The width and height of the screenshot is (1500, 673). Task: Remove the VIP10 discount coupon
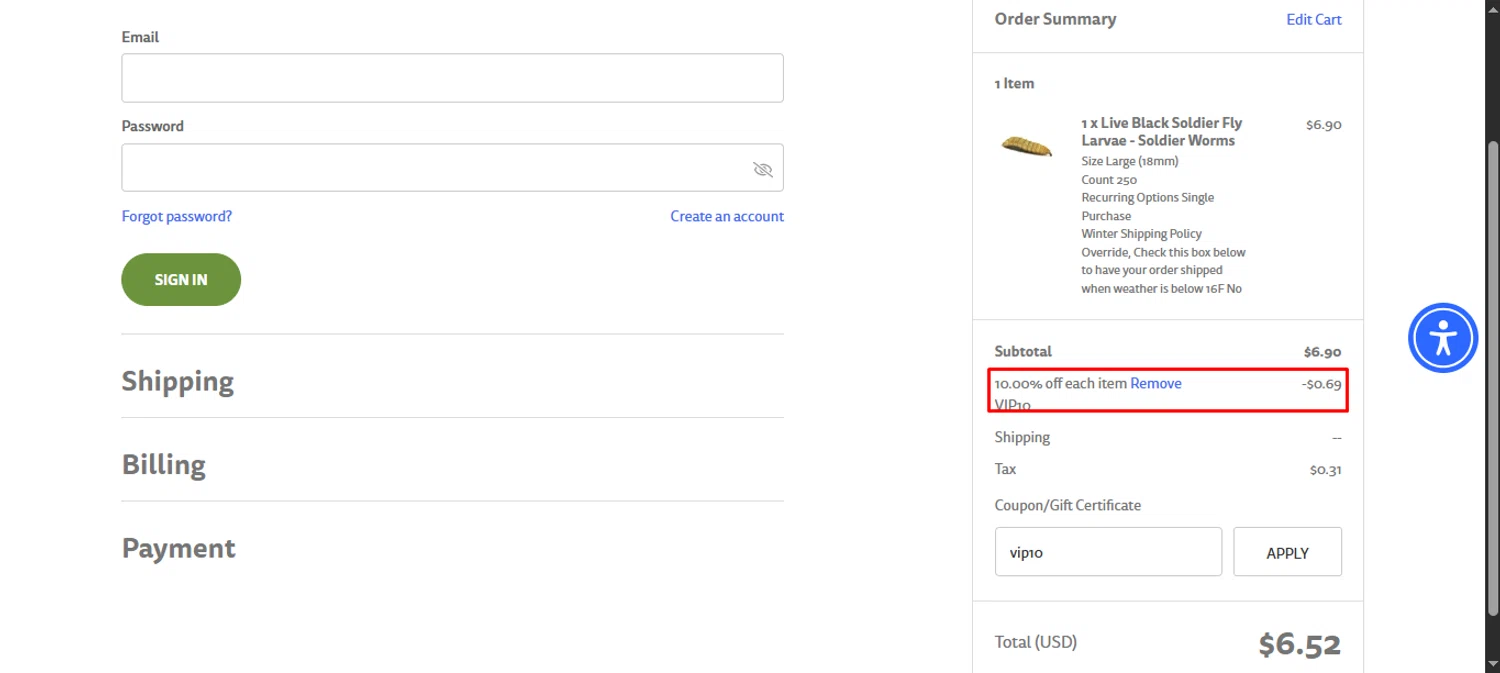[1156, 383]
